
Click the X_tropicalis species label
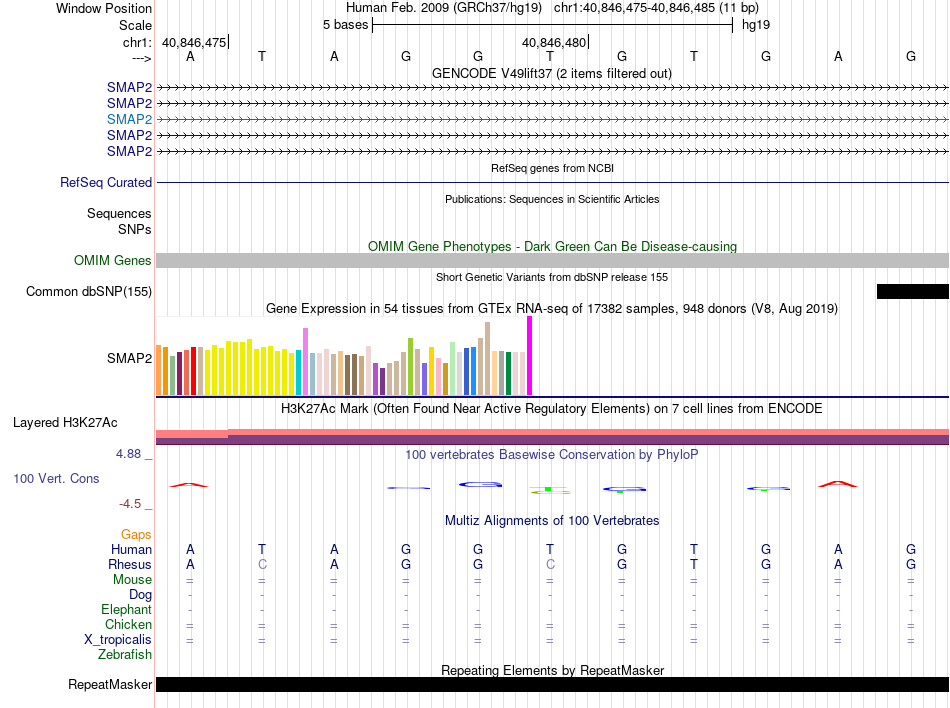click(118, 640)
